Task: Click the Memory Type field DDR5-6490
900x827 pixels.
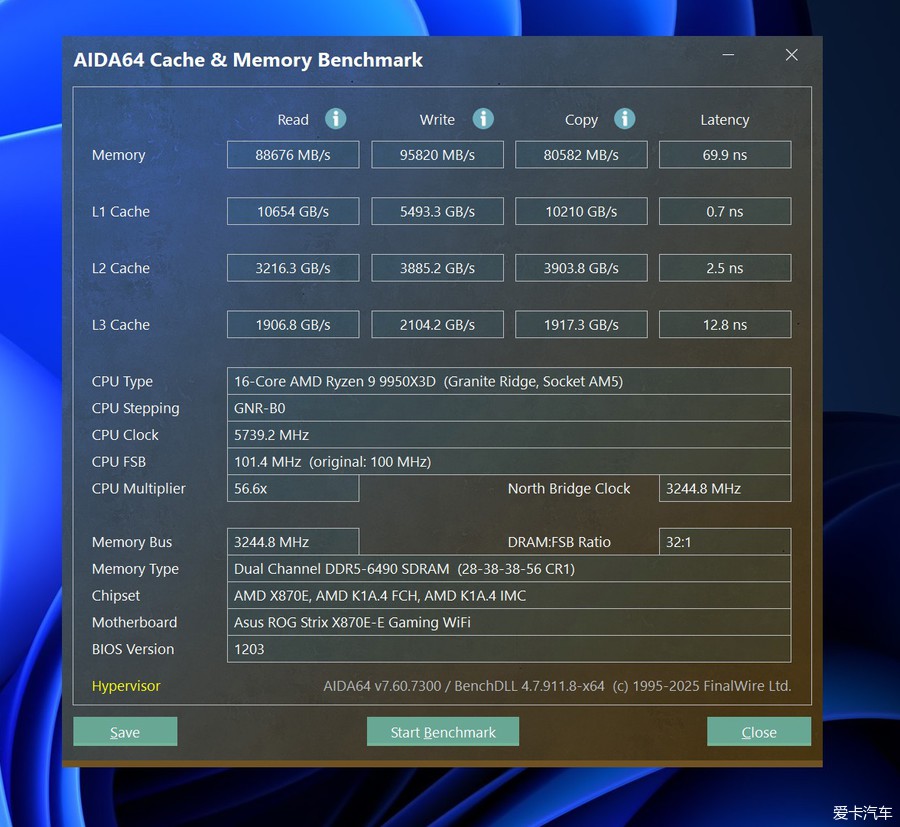Action: (509, 569)
